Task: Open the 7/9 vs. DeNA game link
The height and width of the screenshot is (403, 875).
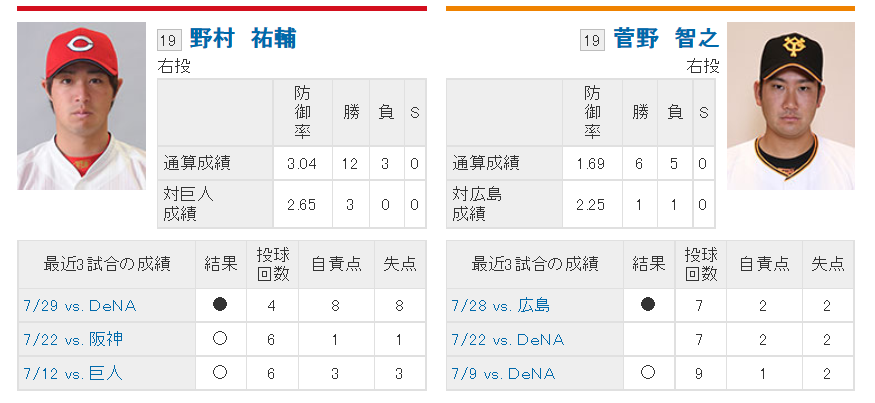Action: point(503,373)
